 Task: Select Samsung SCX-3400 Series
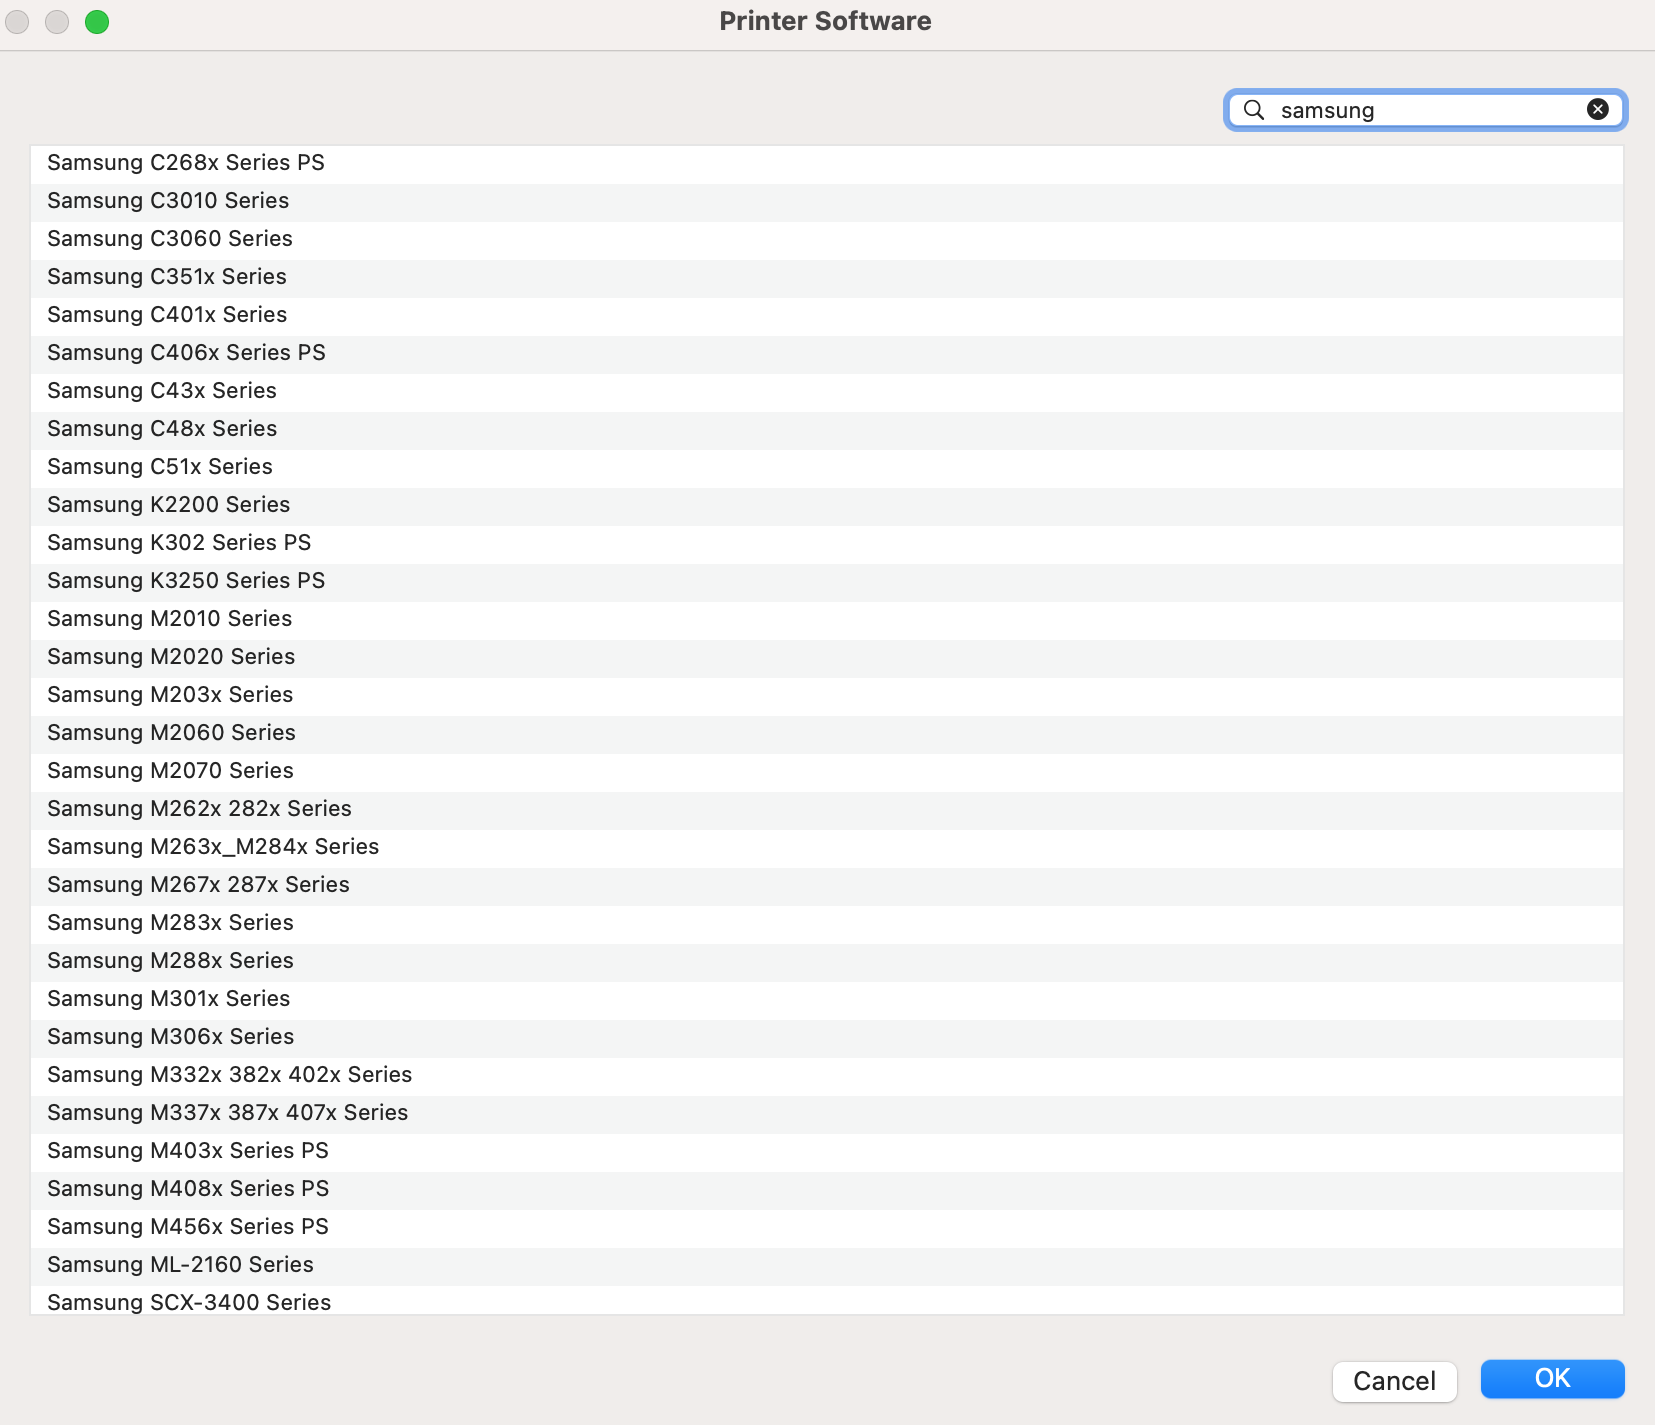point(827,1300)
